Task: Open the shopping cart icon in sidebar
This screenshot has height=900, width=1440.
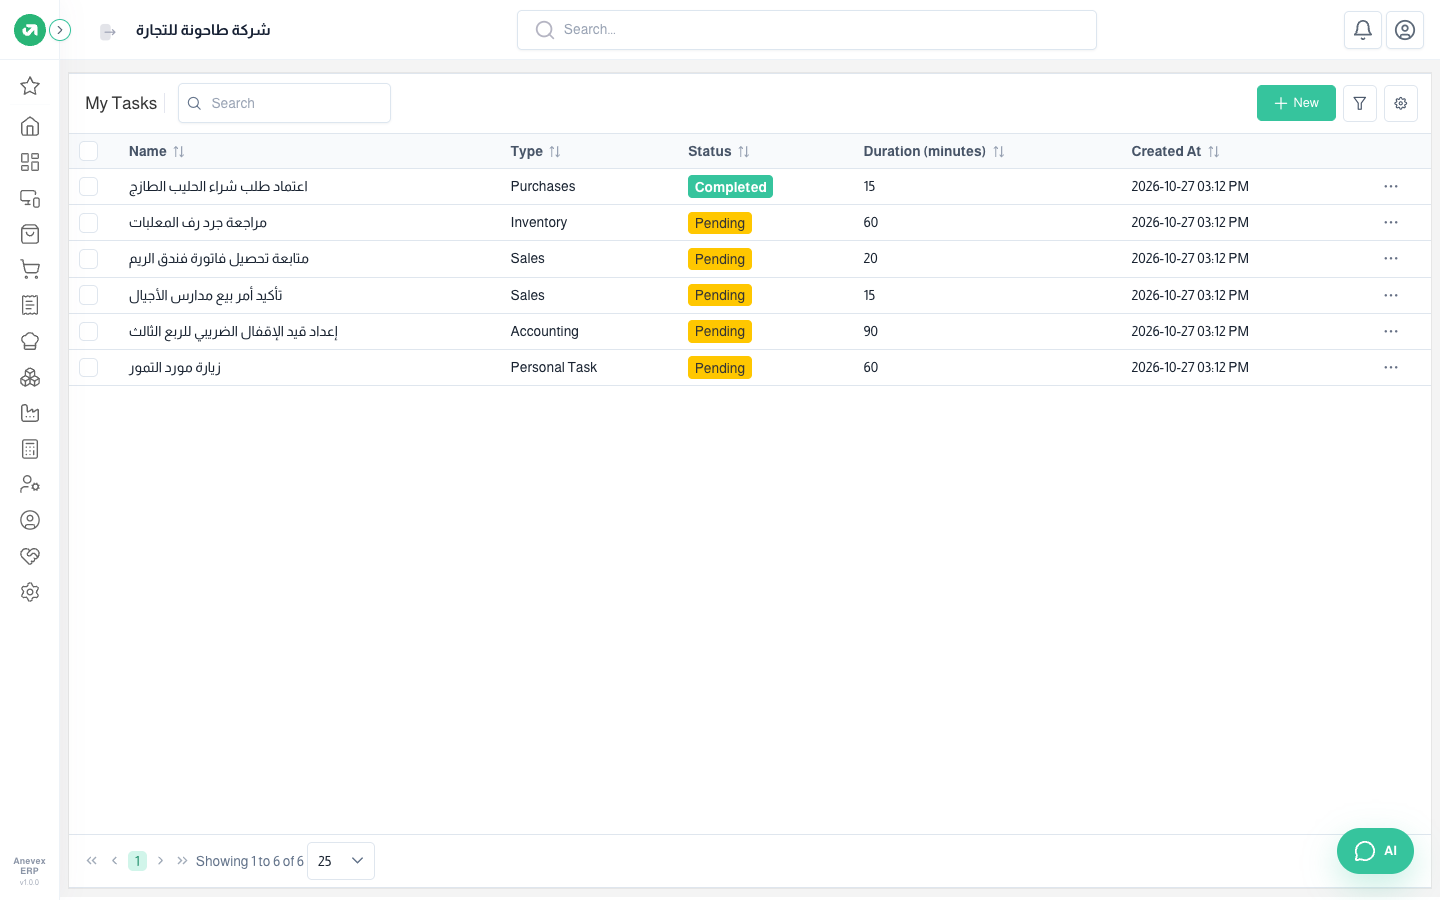Action: coord(30,269)
